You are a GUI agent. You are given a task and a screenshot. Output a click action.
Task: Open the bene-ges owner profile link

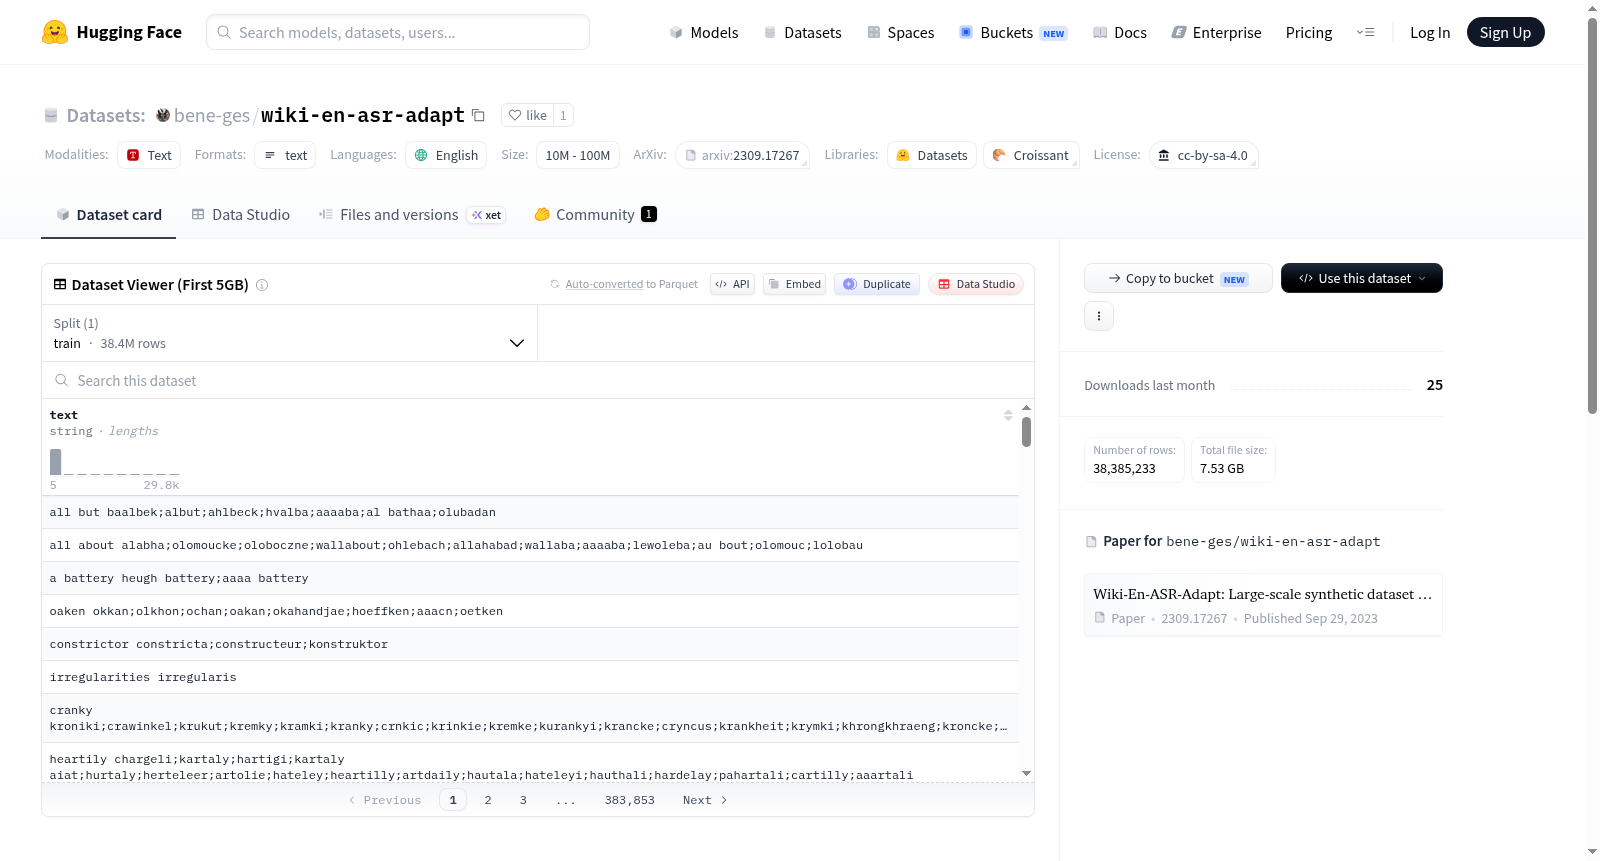point(212,116)
